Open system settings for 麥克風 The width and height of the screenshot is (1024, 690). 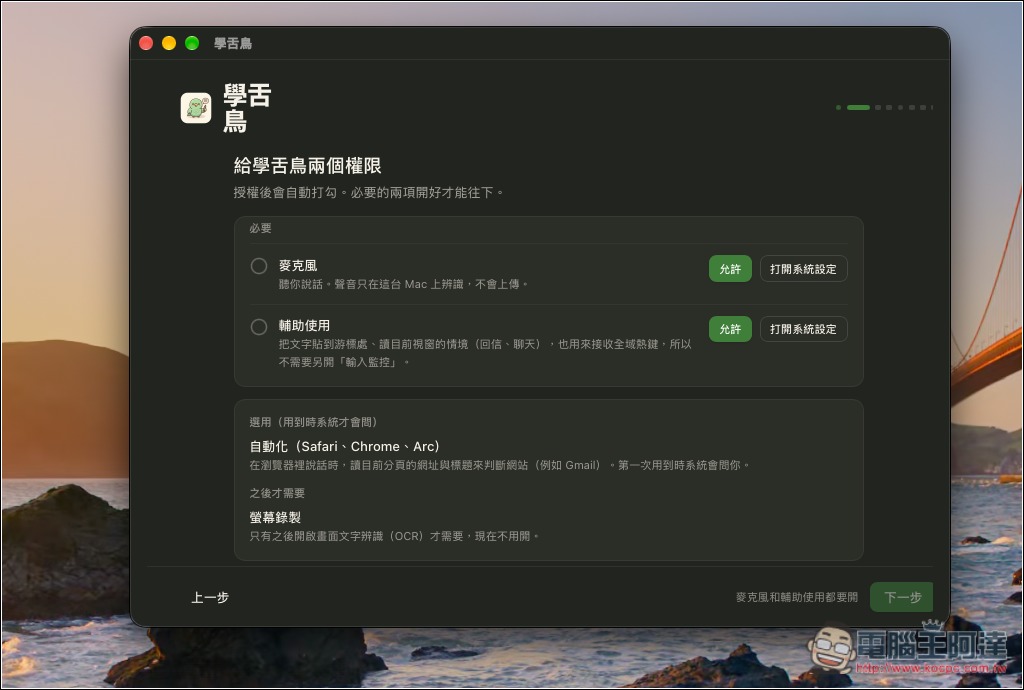(x=803, y=269)
